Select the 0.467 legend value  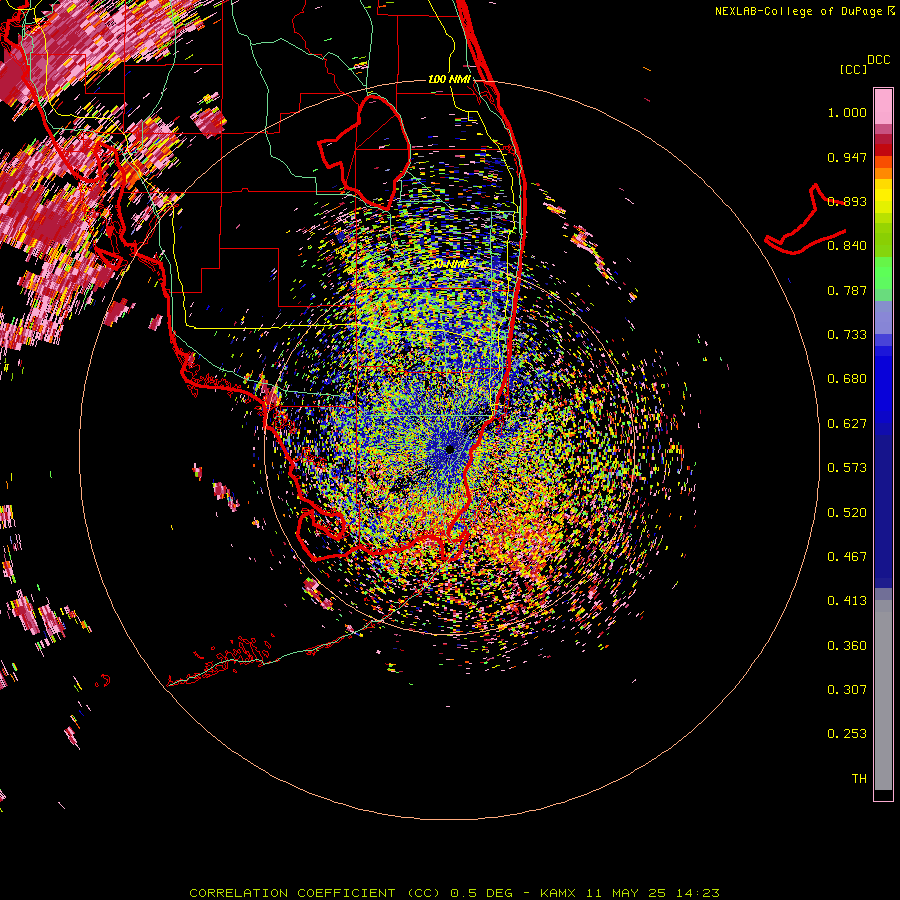click(x=847, y=557)
